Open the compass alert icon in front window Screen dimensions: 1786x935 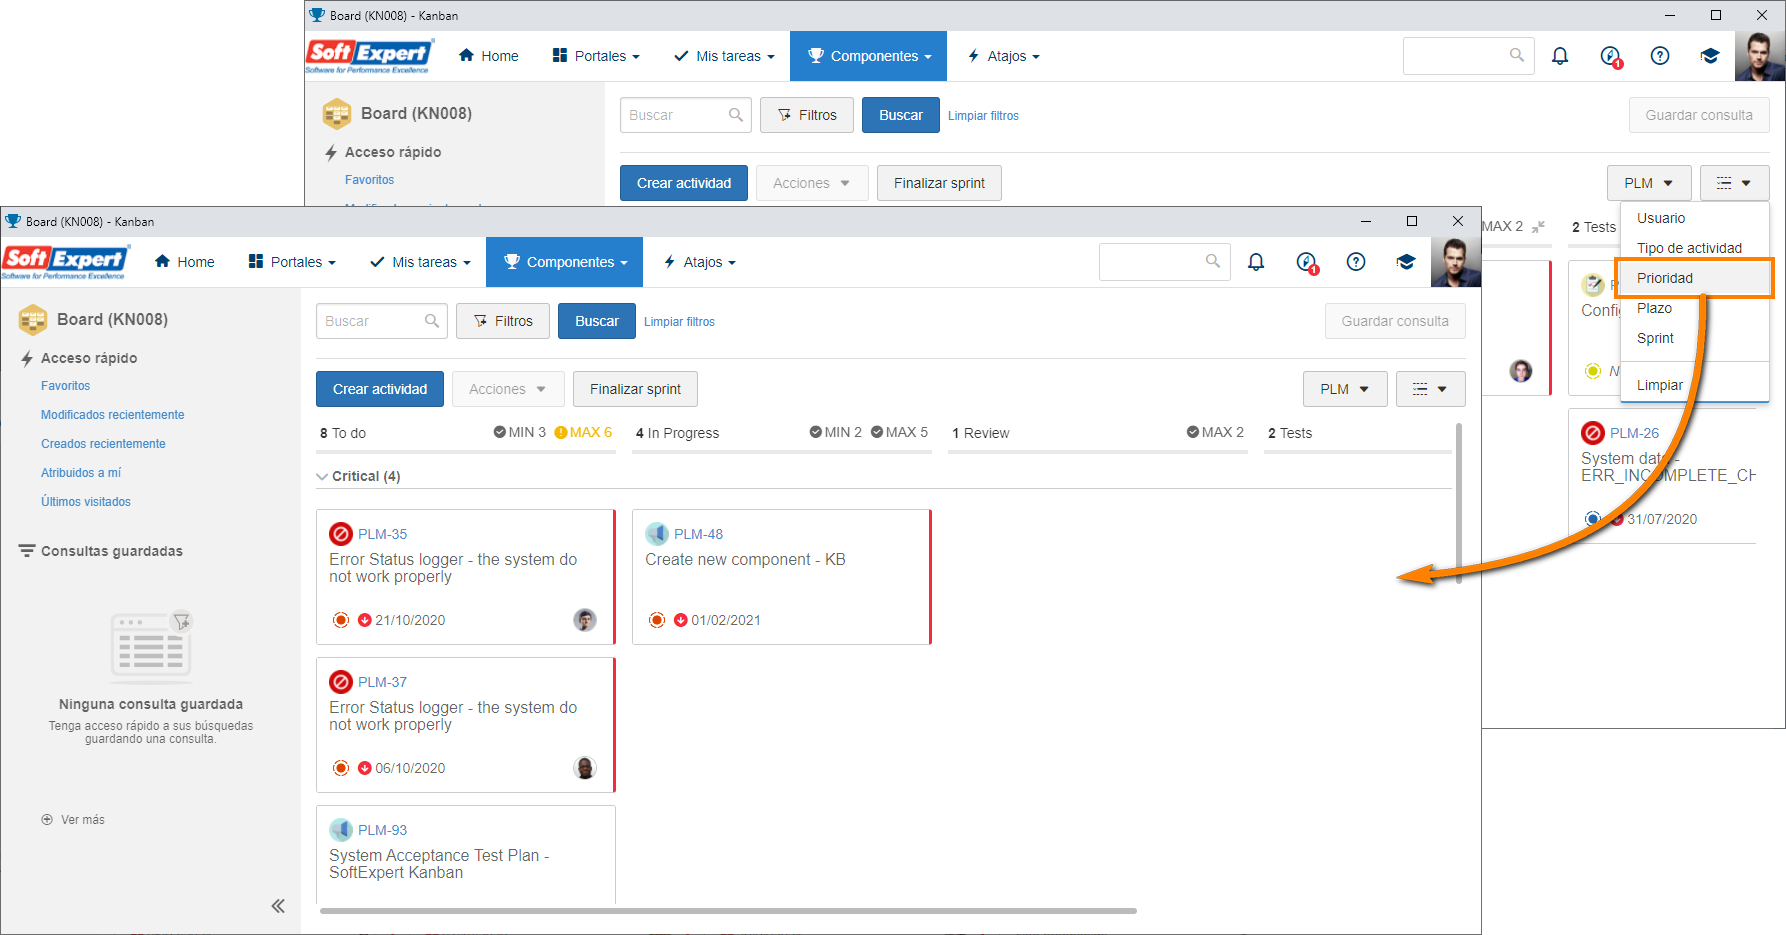pyautogui.click(x=1307, y=262)
